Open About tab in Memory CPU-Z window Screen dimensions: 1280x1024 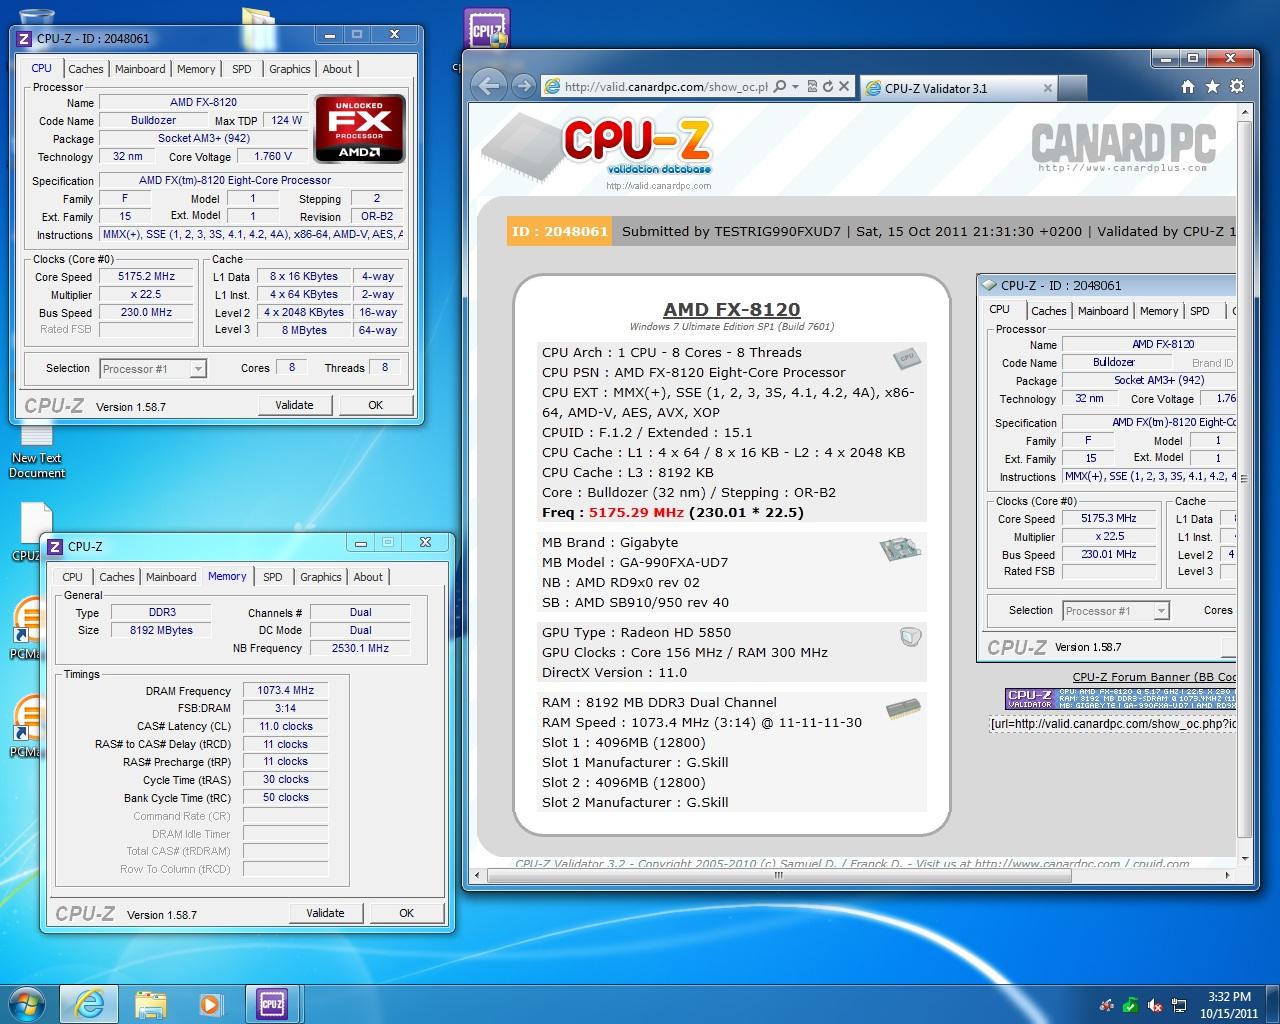[x=368, y=577]
